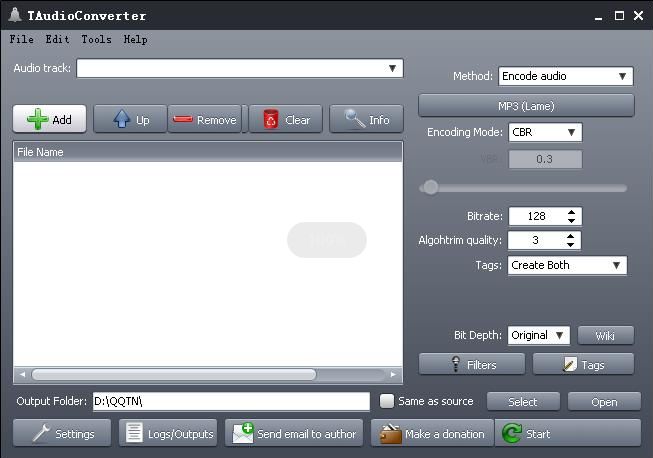
Task: Enable Same as source checkbox
Action: 387,401
